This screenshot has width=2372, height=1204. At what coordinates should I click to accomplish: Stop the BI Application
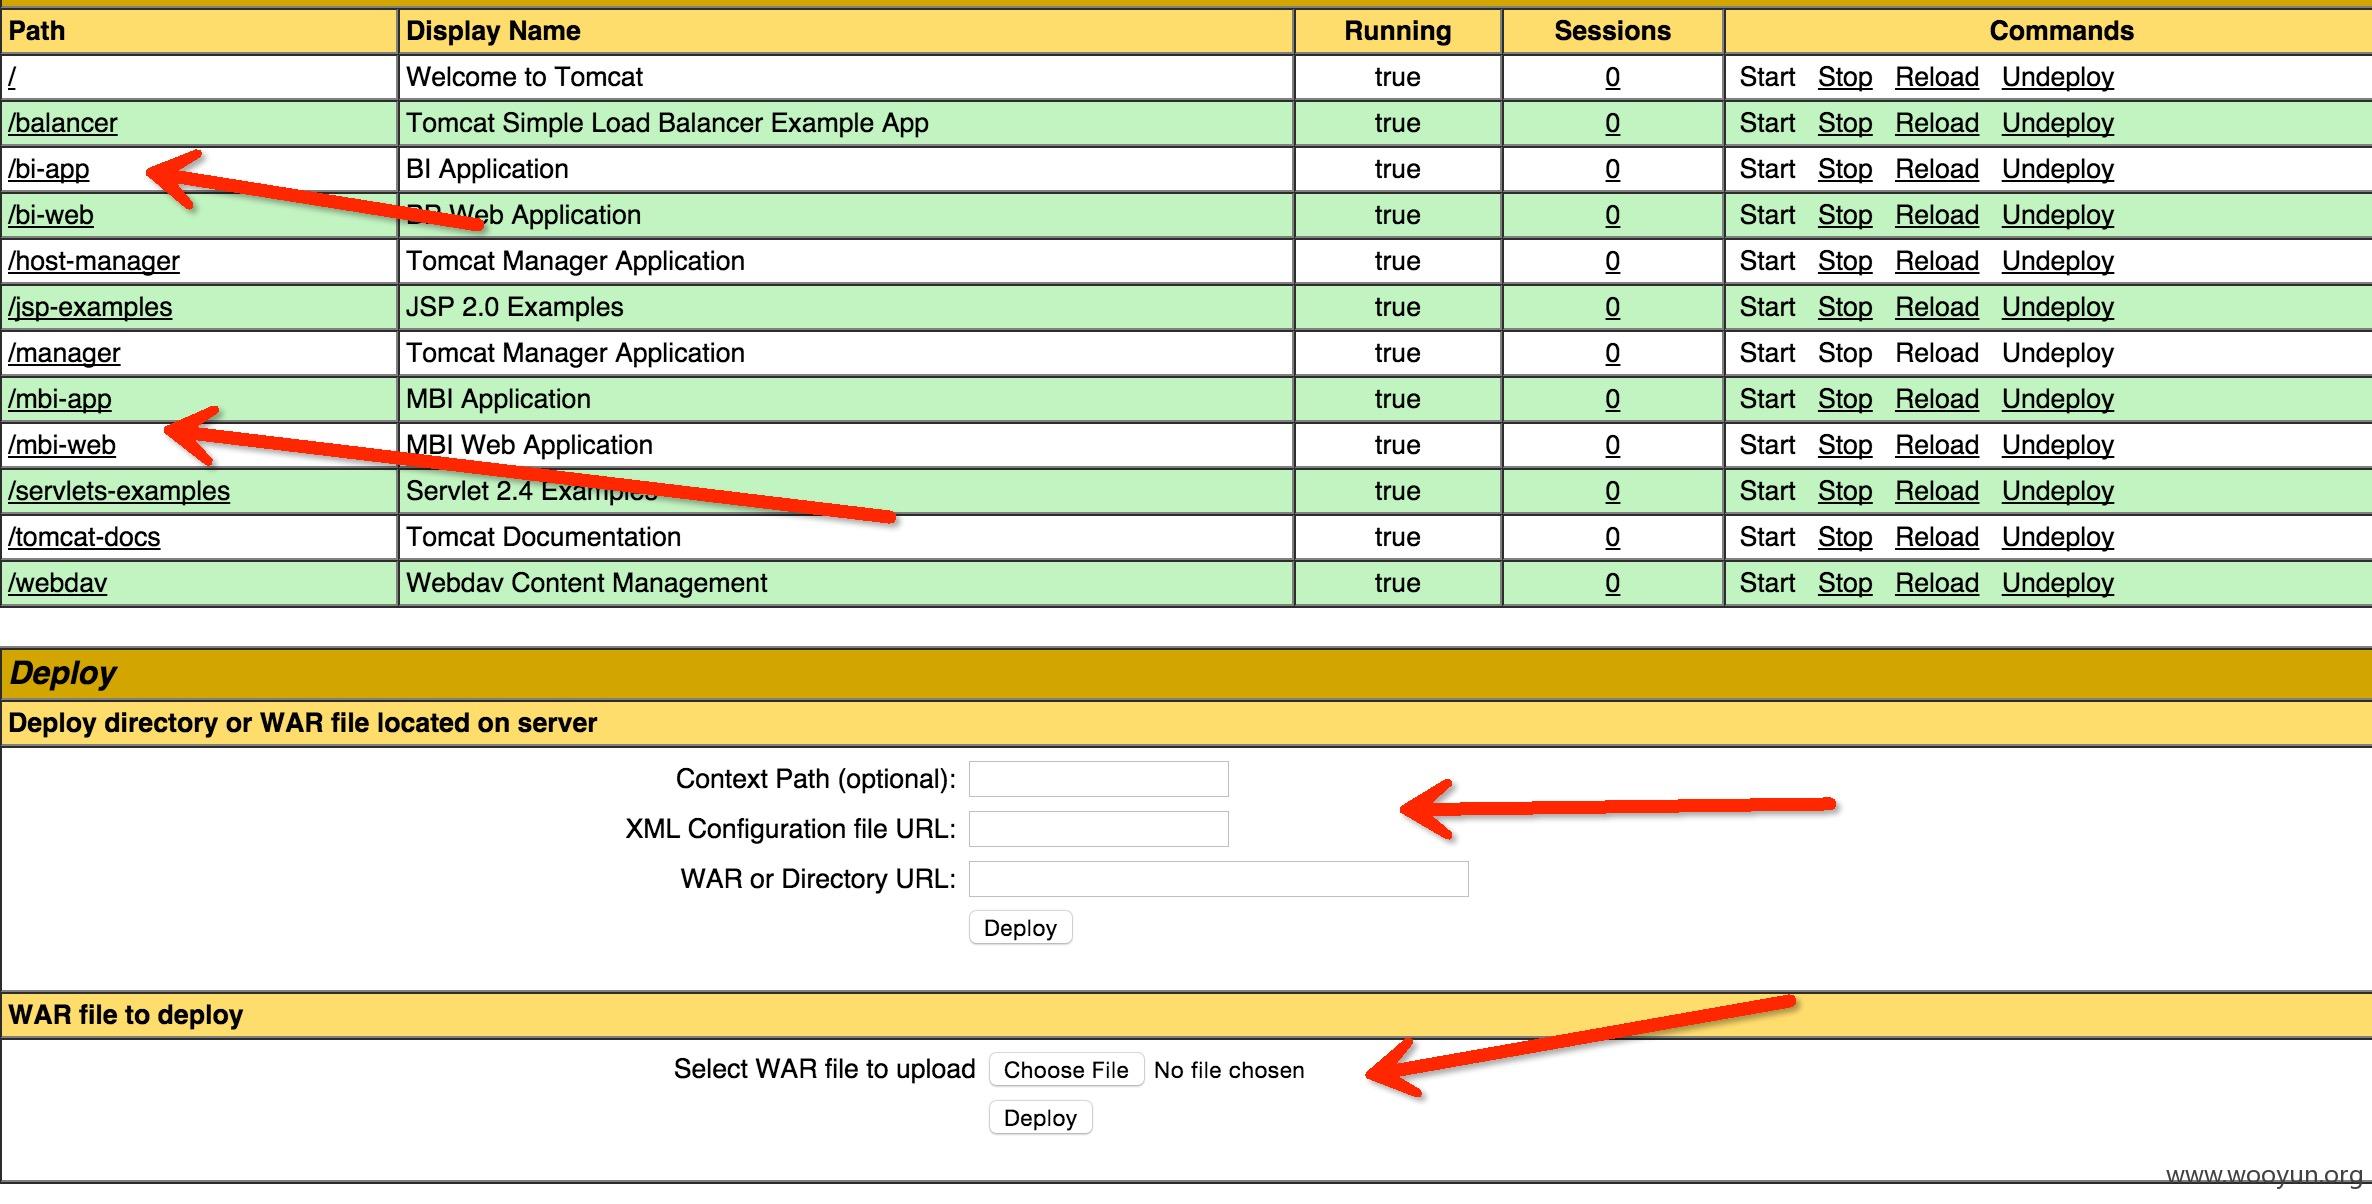(1845, 169)
